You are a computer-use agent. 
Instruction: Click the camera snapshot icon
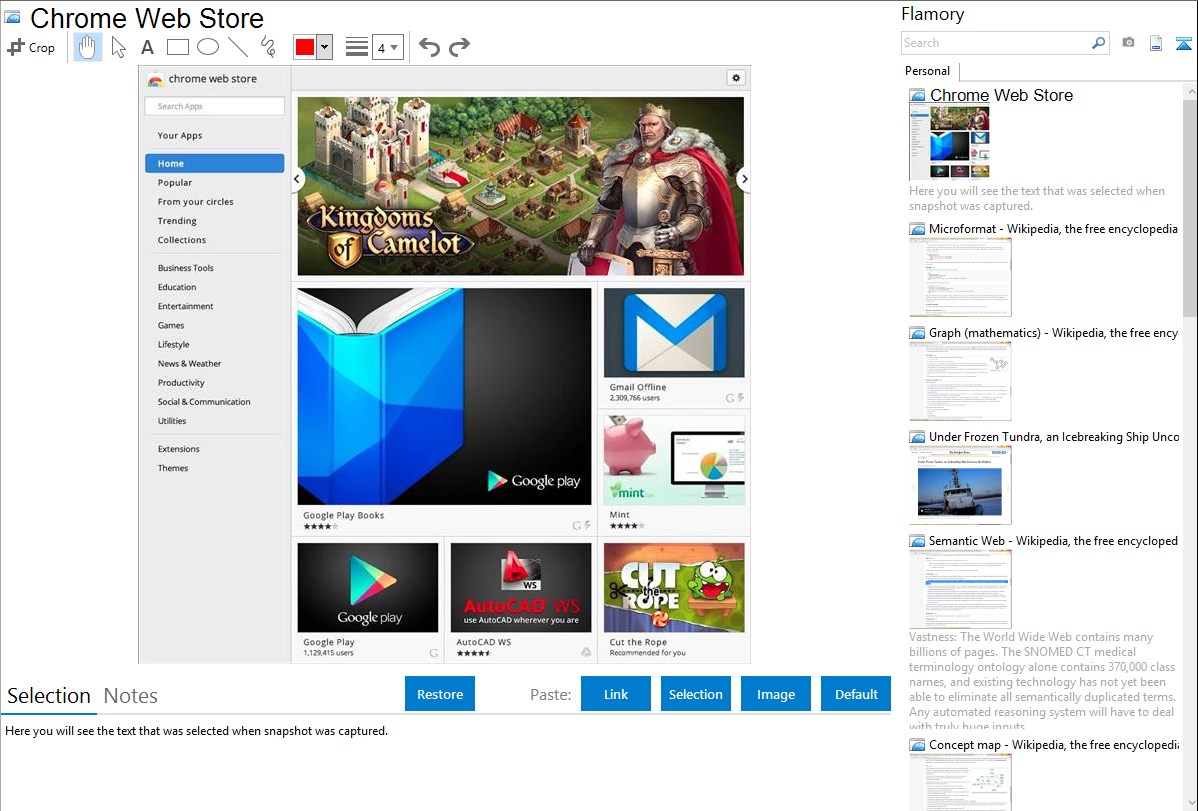(x=1128, y=43)
